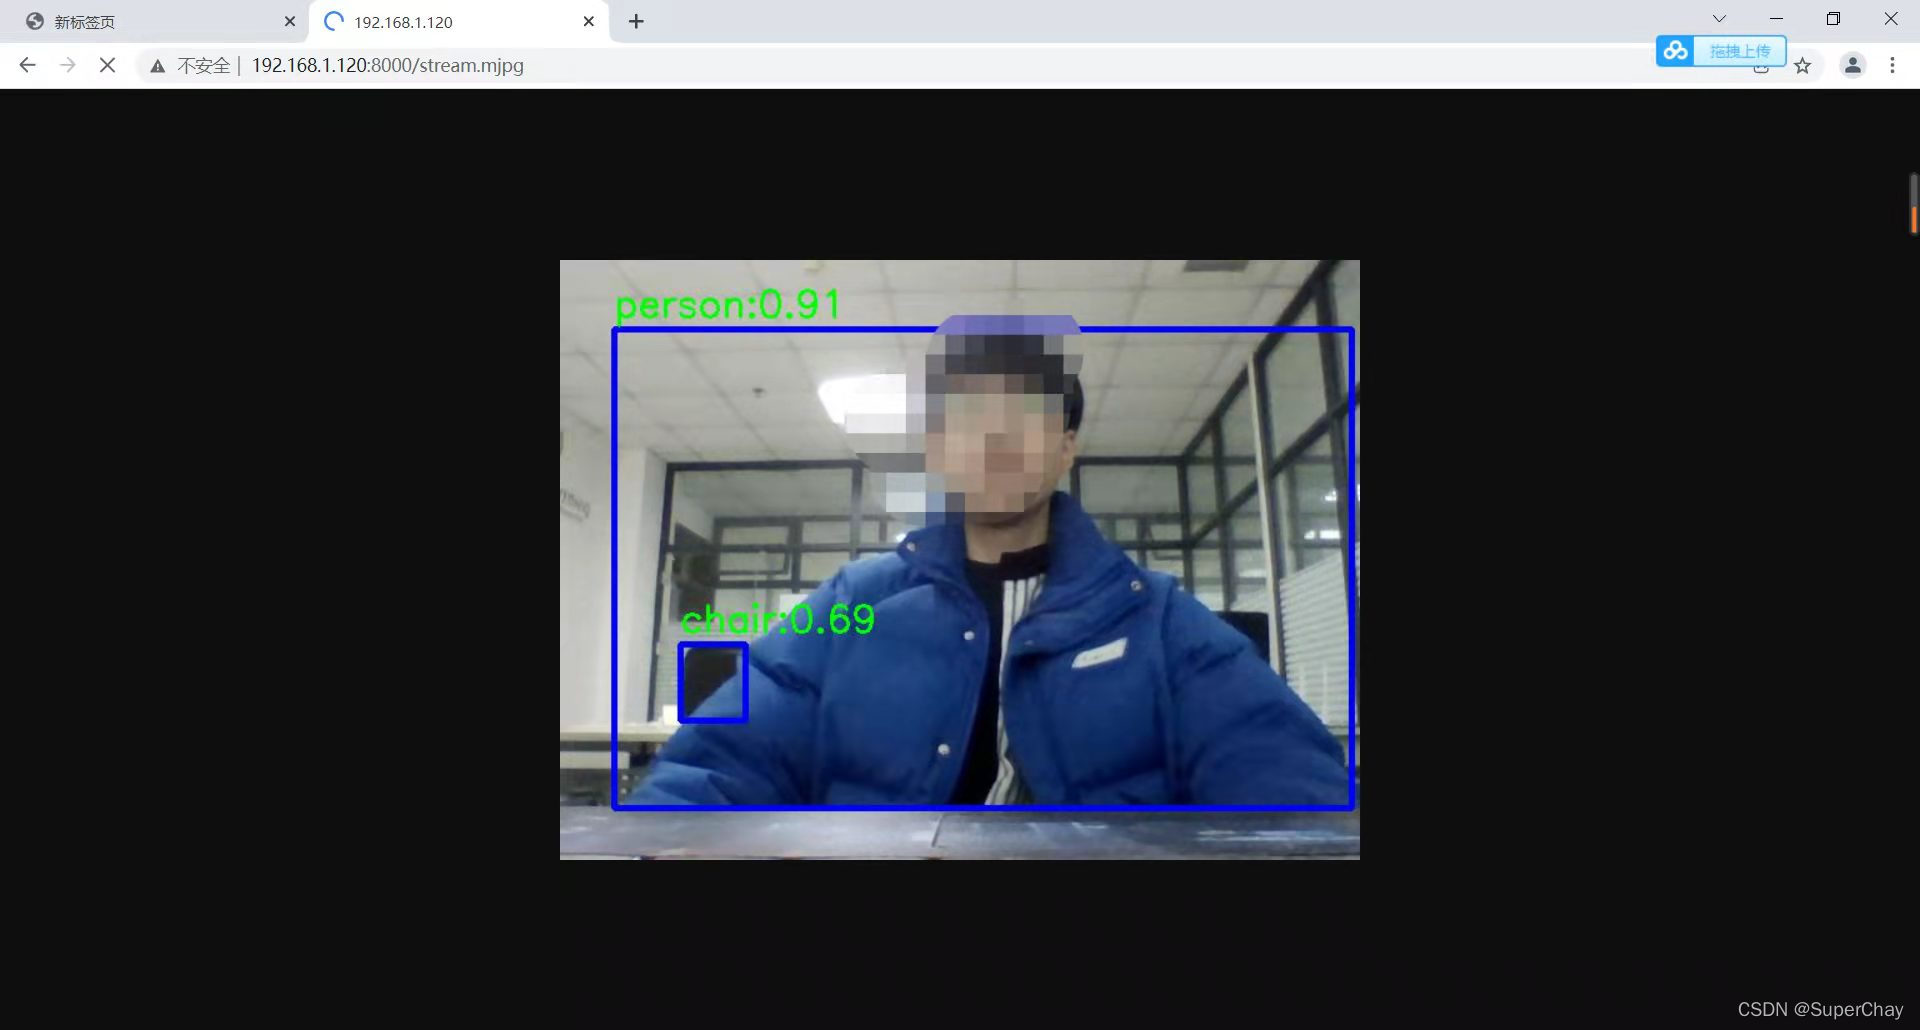Close the 192.168.1.120 tab
The image size is (1920, 1030).
pyautogui.click(x=588, y=21)
